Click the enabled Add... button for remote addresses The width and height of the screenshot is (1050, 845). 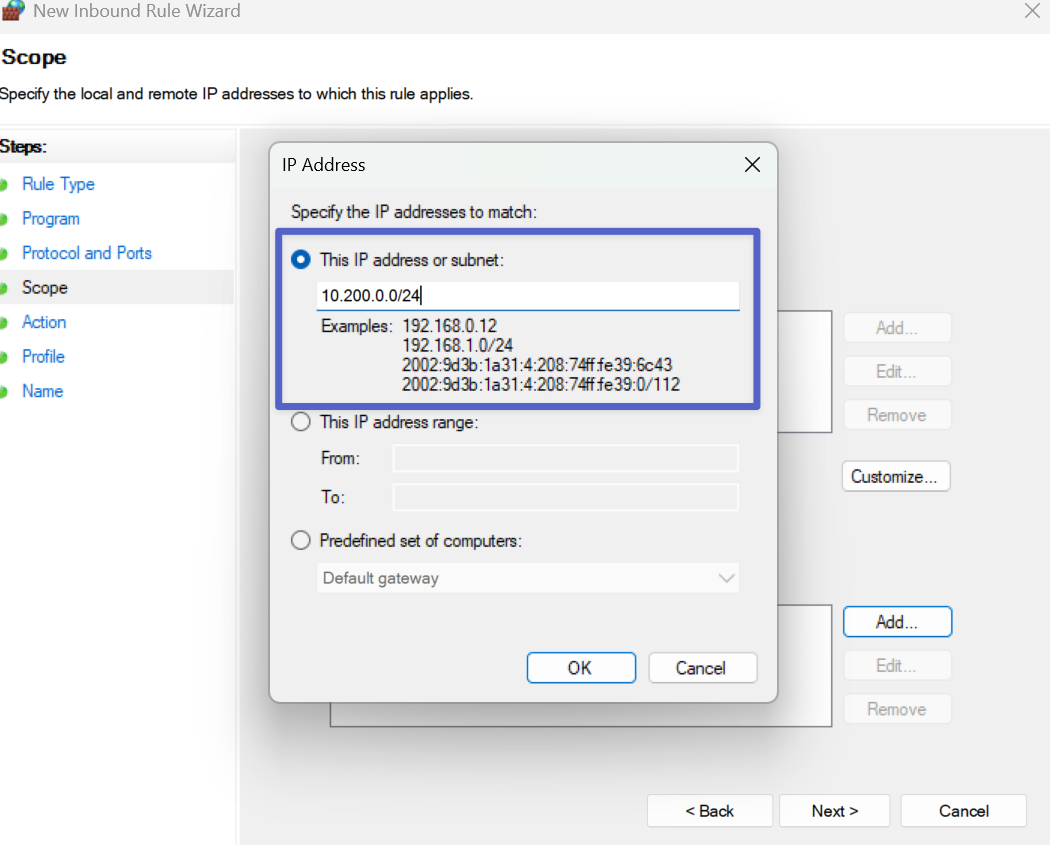896,622
